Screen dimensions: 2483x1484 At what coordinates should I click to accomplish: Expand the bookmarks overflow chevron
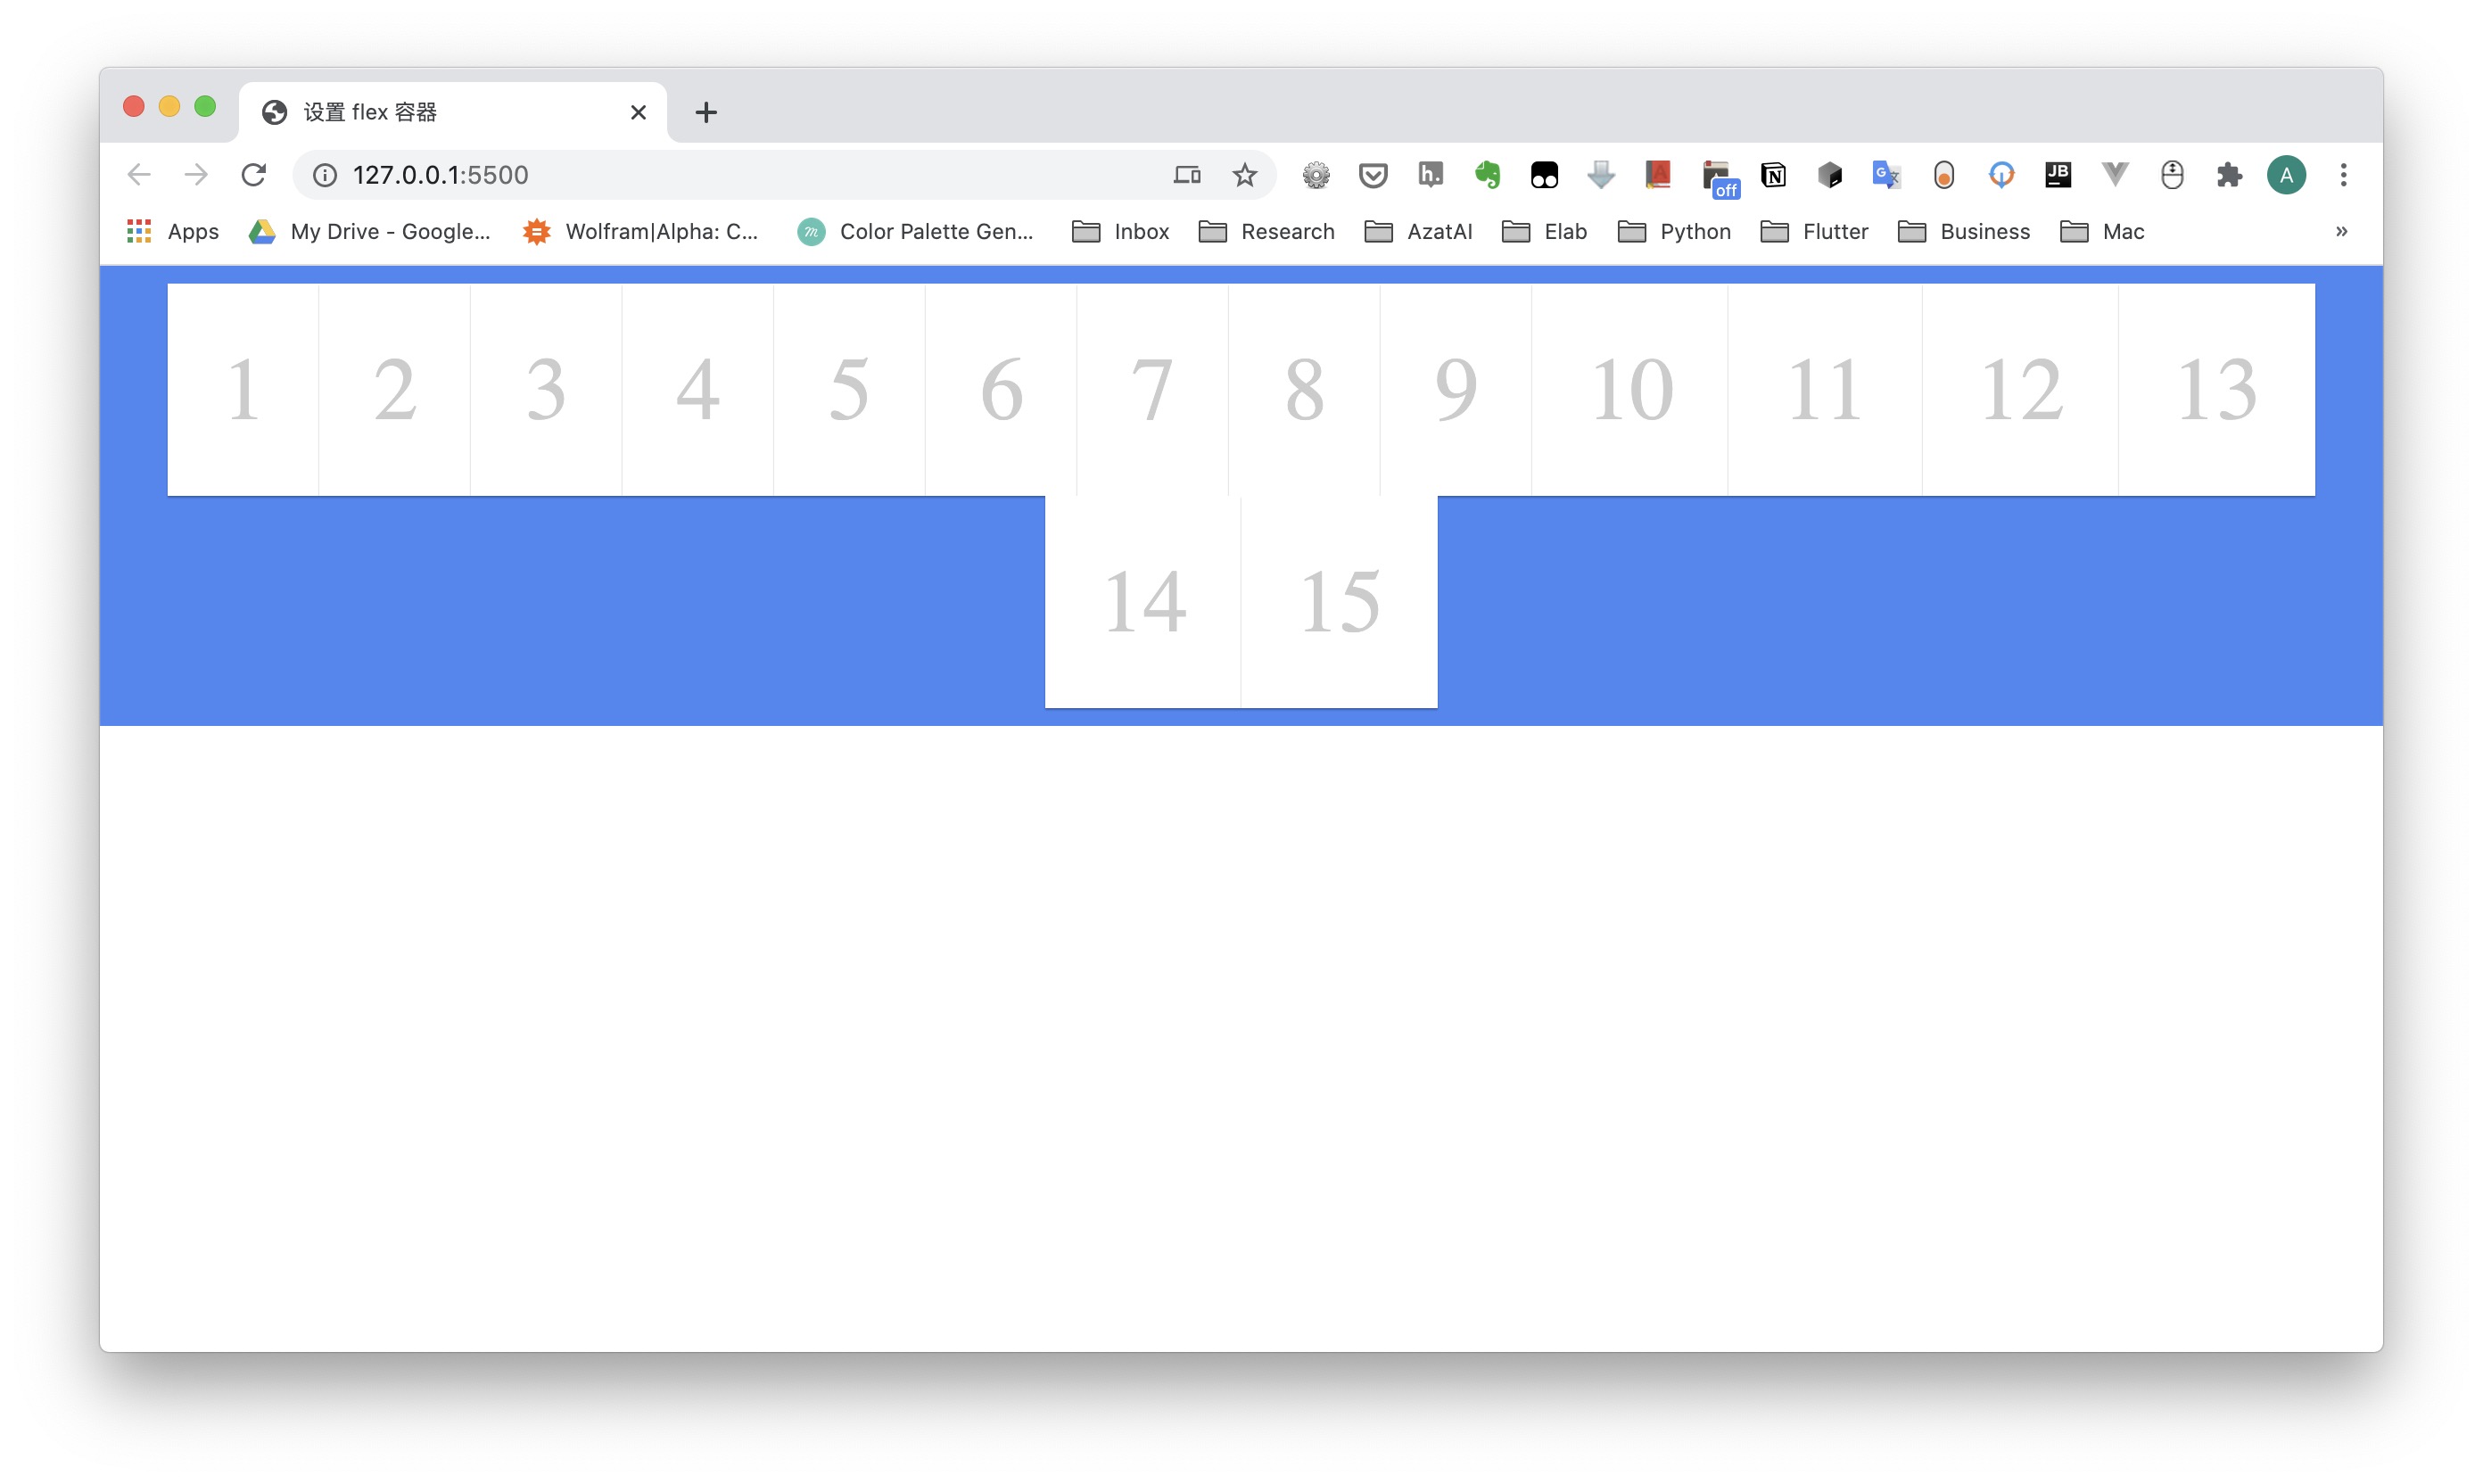[x=2342, y=232]
